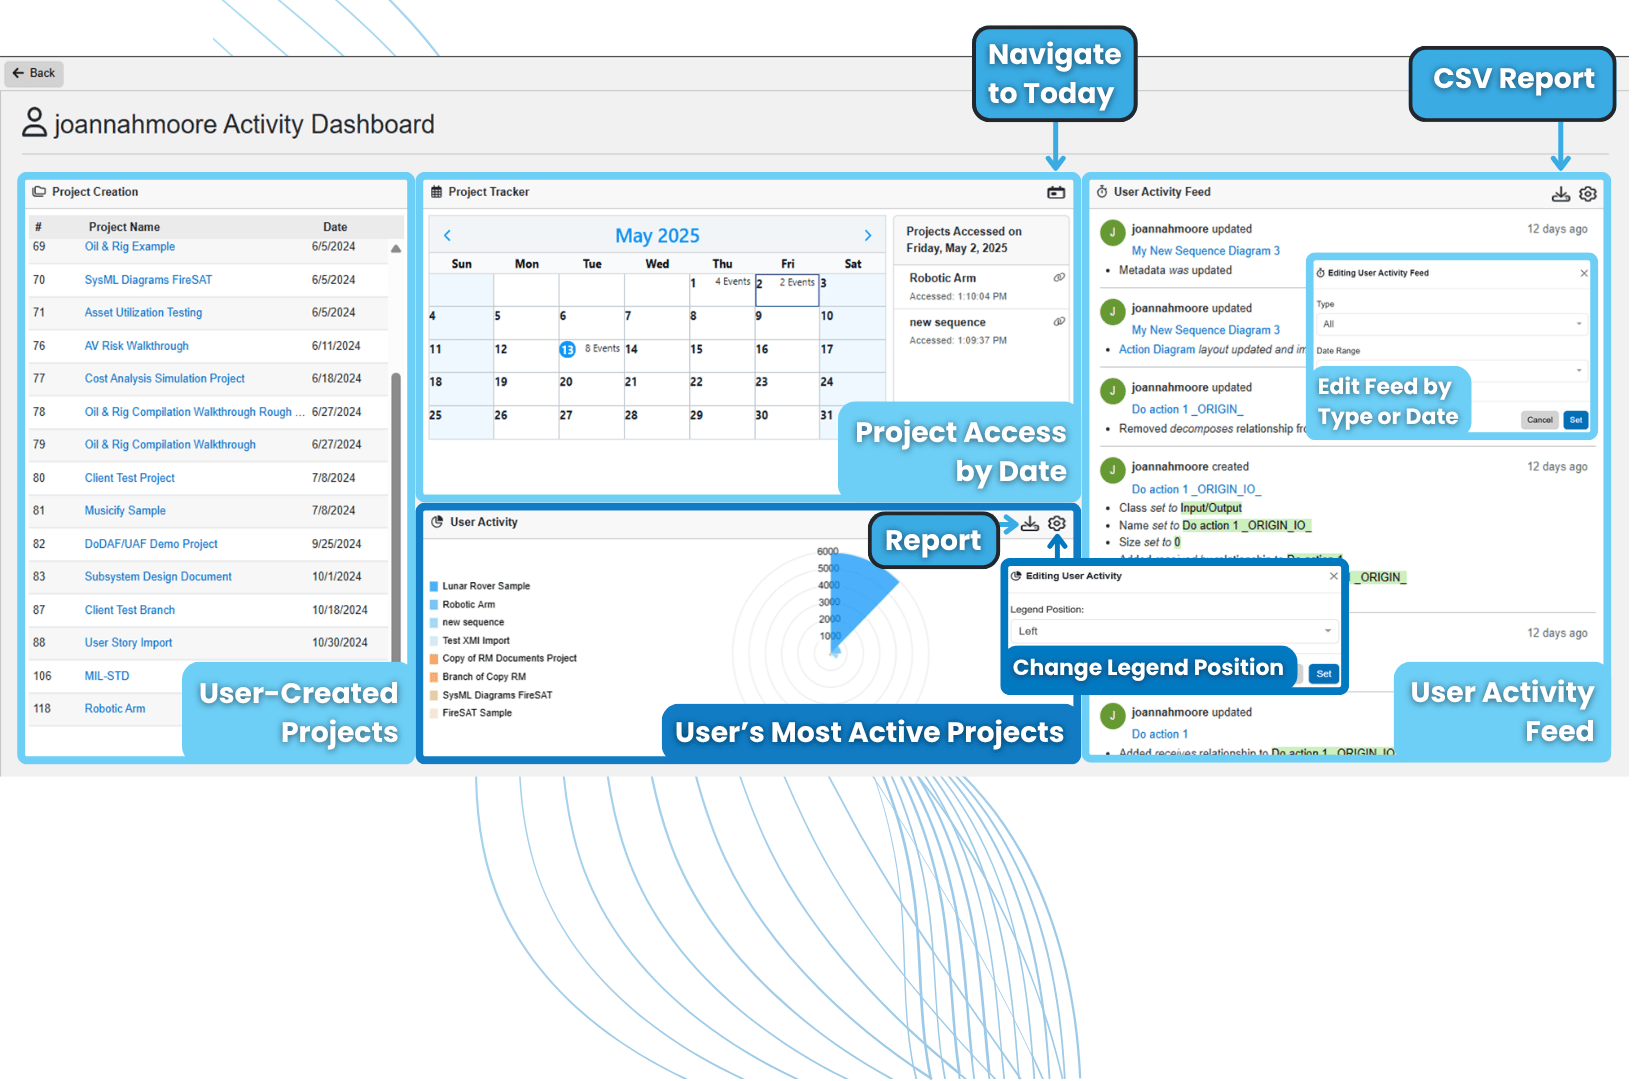Click Project Tracker calendar grid icon
The height and width of the screenshot is (1081, 1635).
[x=436, y=192]
